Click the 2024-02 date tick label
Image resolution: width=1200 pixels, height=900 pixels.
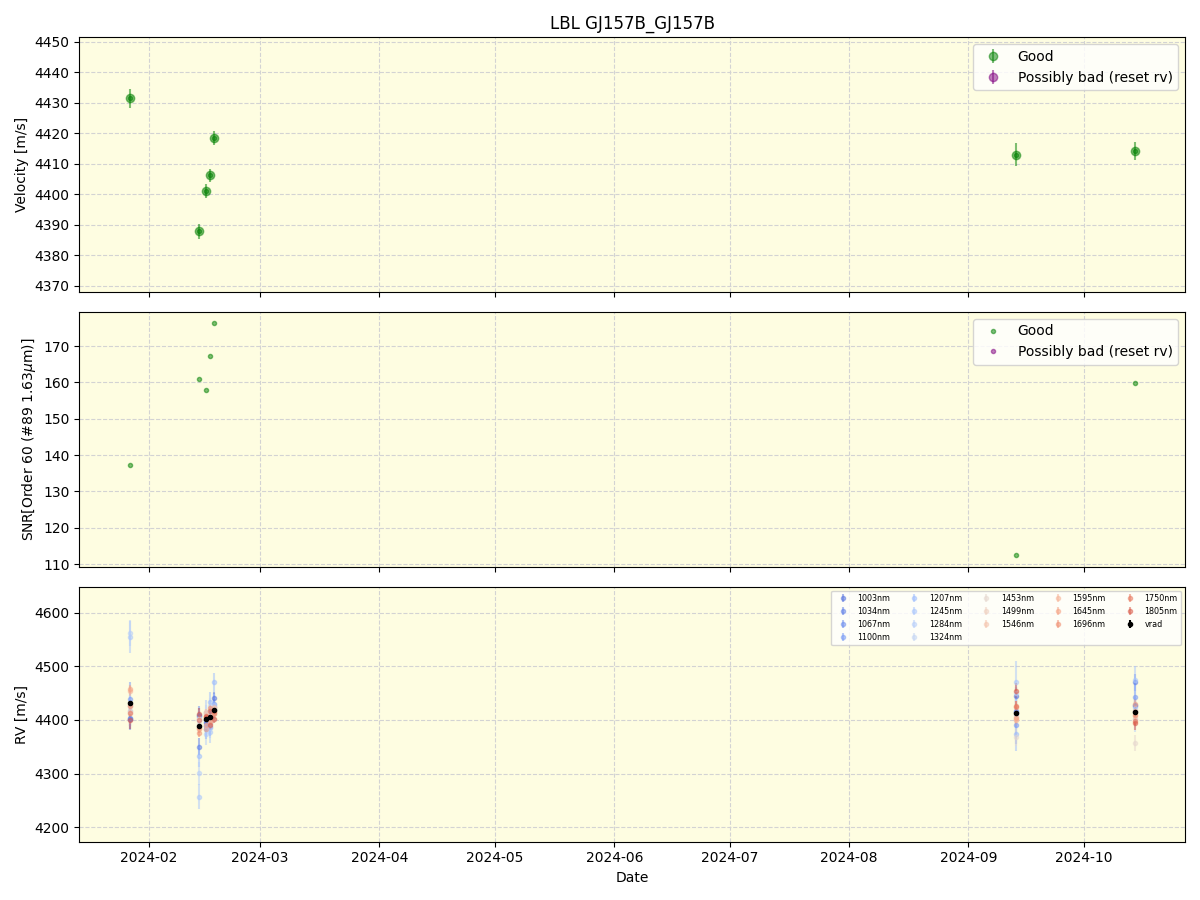coord(150,857)
